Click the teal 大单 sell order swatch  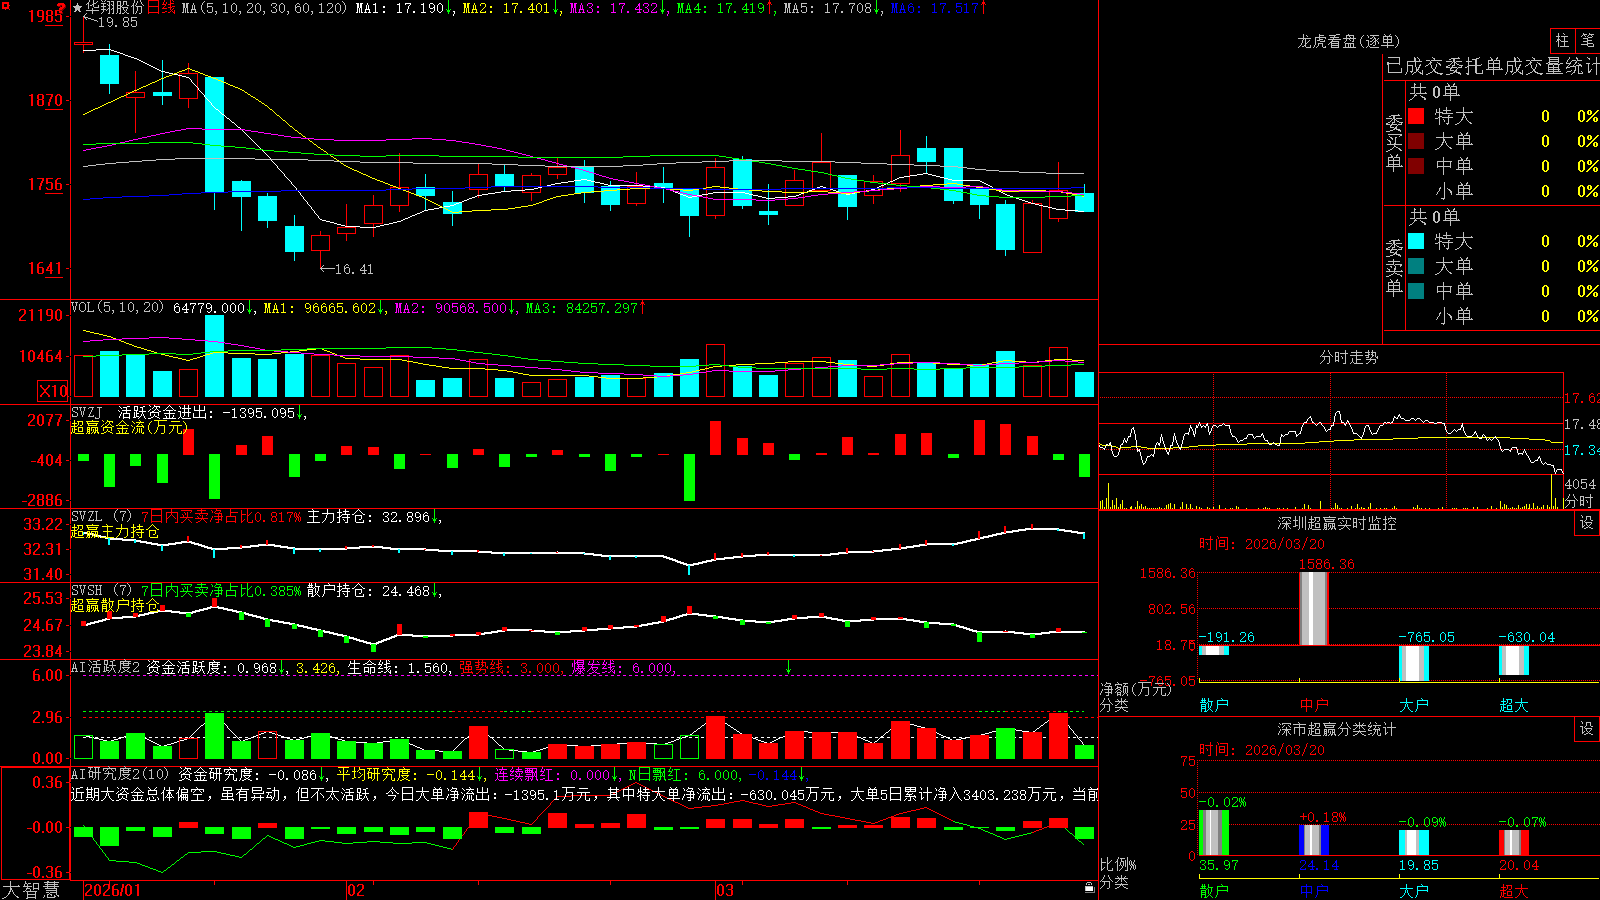[1416, 266]
